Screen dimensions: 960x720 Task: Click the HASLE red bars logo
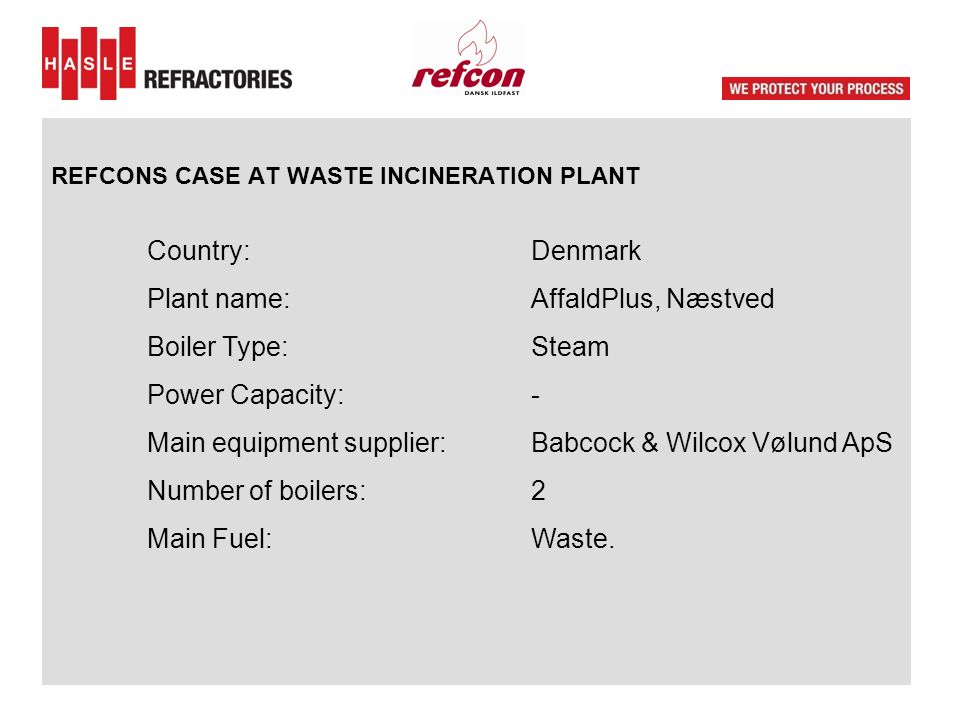89,63
